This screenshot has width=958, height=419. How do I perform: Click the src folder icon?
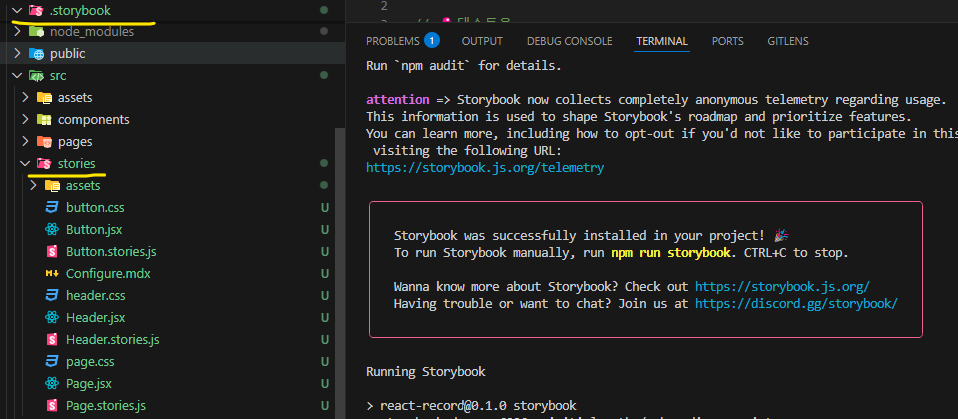click(36, 76)
